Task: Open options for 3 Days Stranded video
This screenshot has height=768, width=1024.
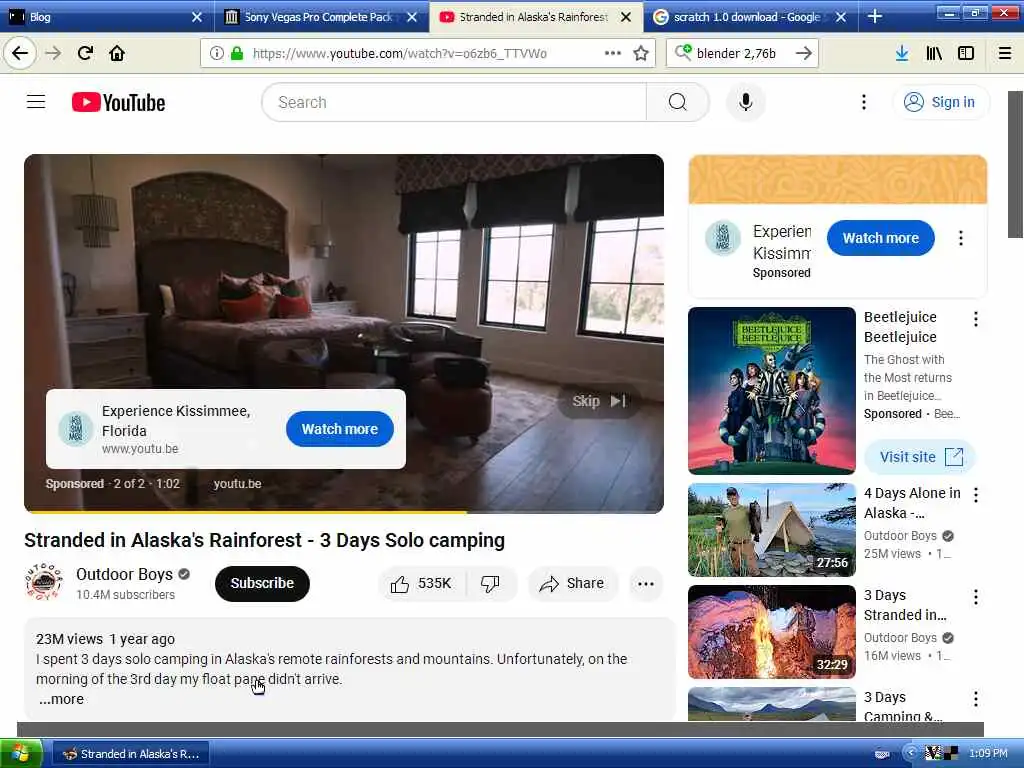Action: (975, 597)
